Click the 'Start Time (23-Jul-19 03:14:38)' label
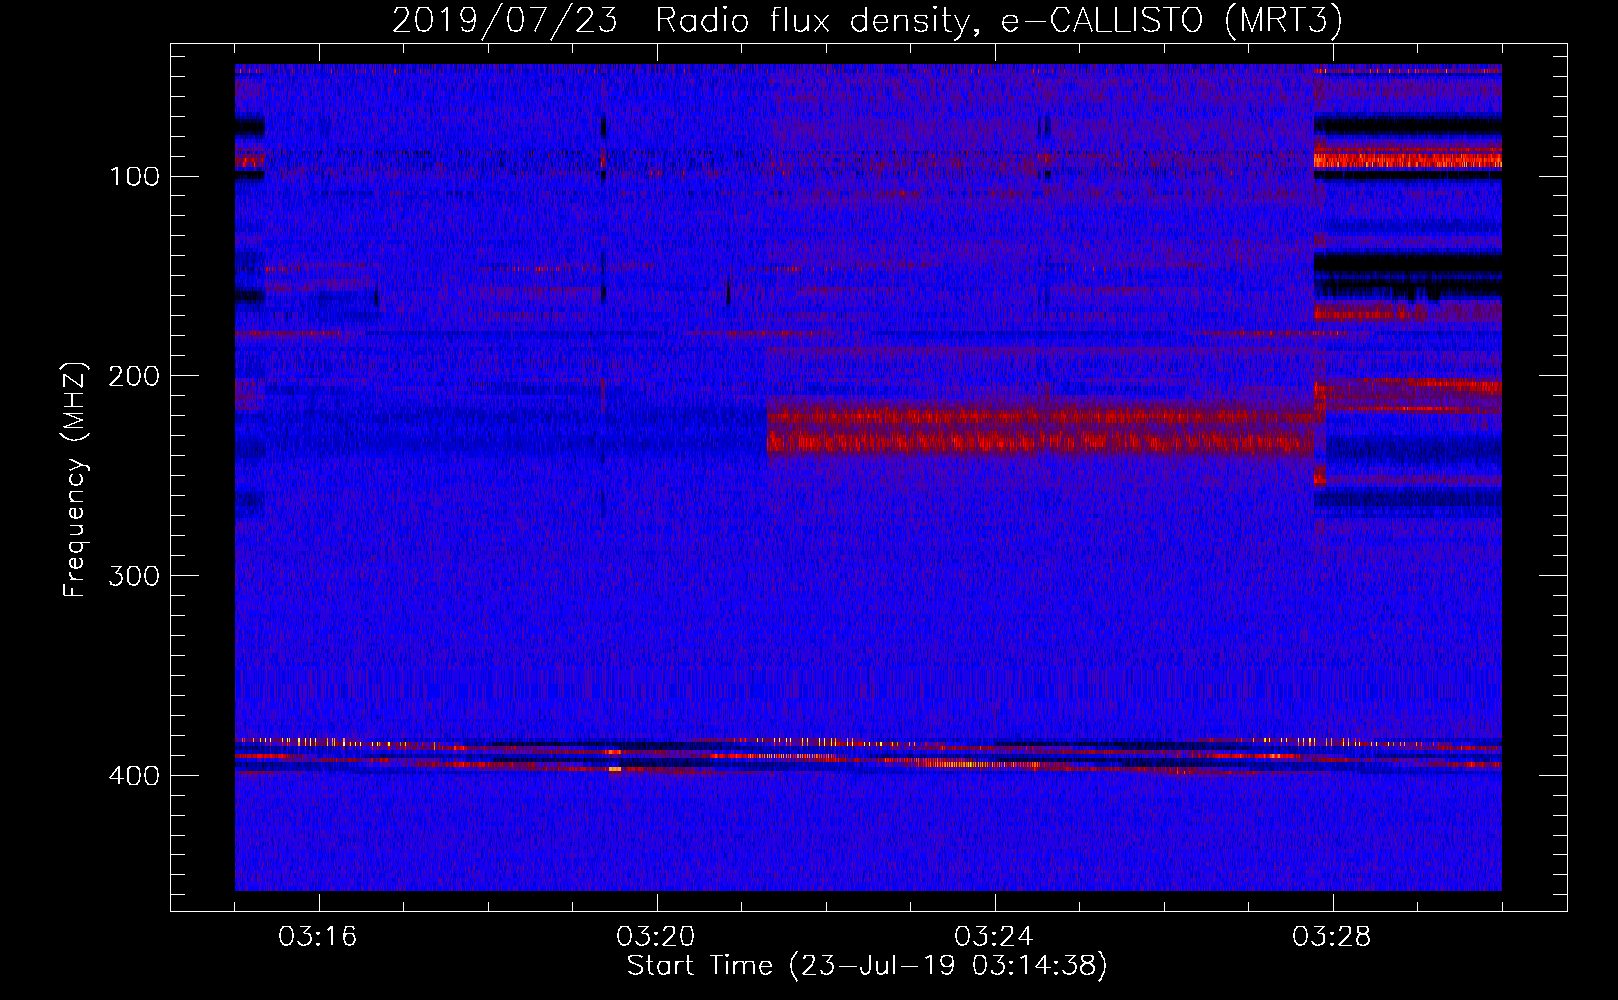This screenshot has height=1000, width=1618. coord(867,966)
